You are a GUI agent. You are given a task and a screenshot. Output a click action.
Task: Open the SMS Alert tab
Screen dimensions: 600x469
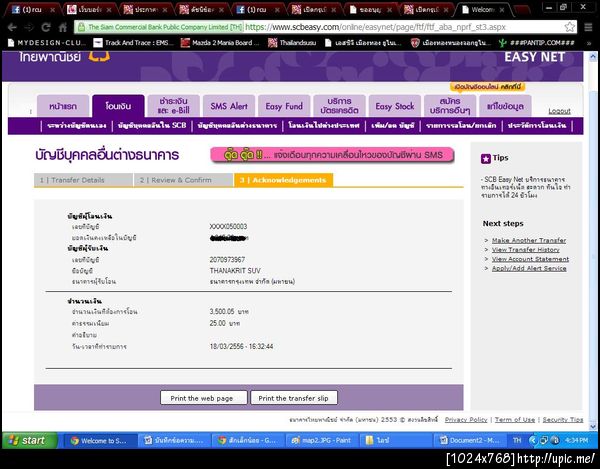(x=229, y=106)
